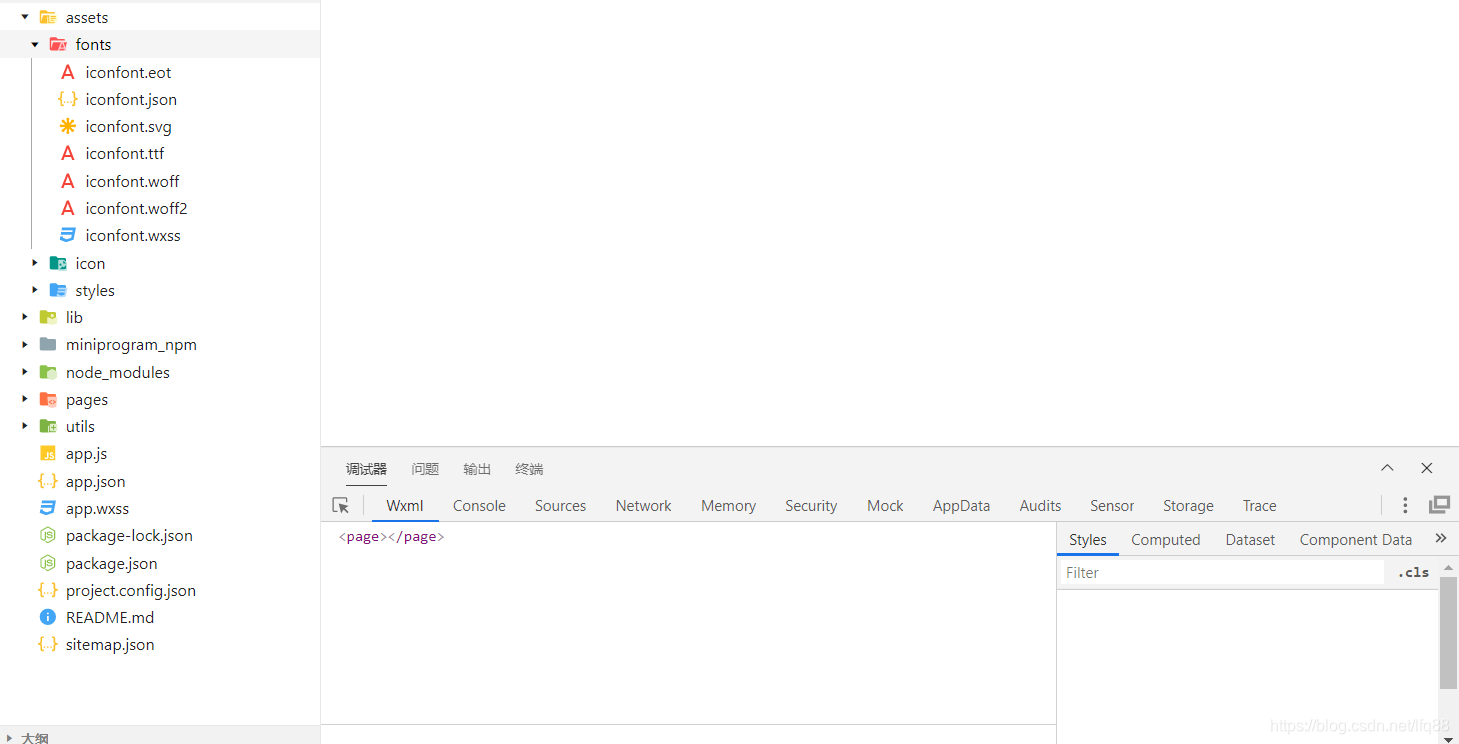Click the green node_modules folder icon
Screen dimensions: 1459x744
pyautogui.click(x=47, y=372)
